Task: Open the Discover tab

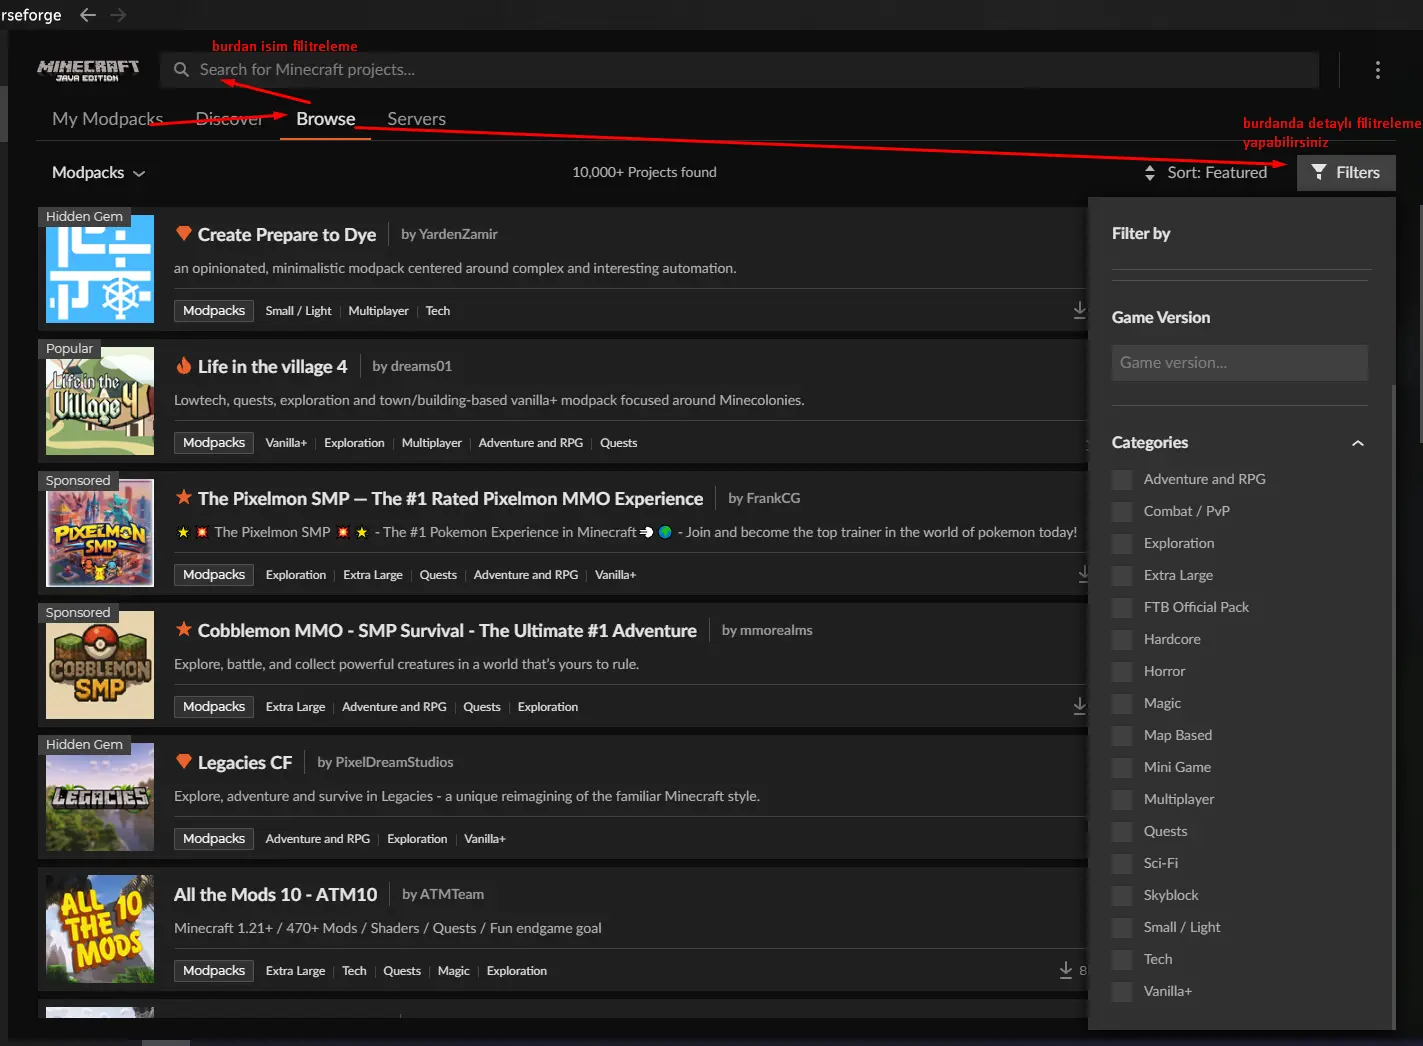Action: 230,119
